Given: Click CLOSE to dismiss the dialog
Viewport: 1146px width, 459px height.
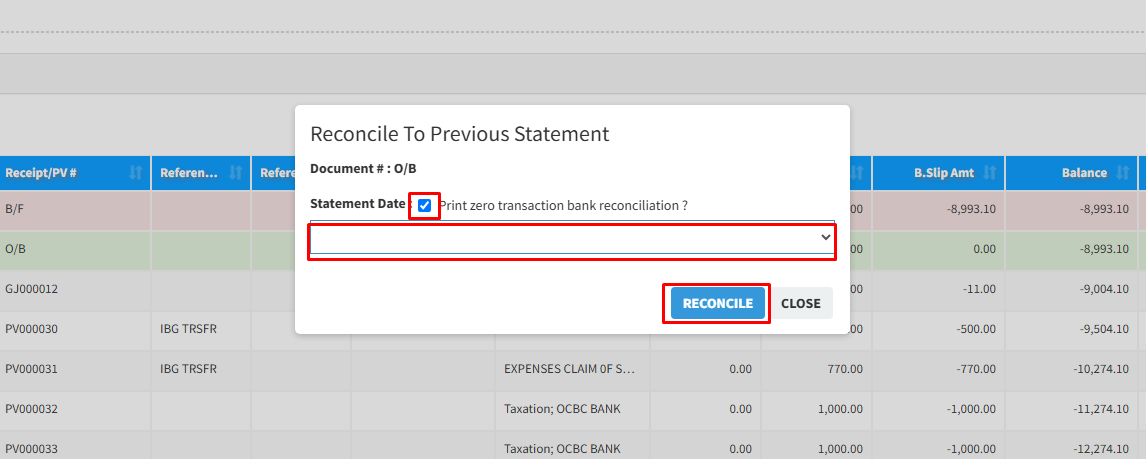Looking at the screenshot, I should click(x=800, y=304).
